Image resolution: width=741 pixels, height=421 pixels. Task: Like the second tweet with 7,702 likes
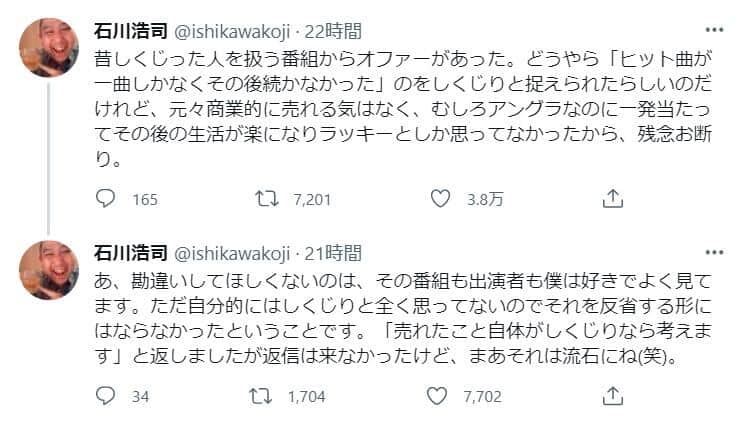pos(440,397)
